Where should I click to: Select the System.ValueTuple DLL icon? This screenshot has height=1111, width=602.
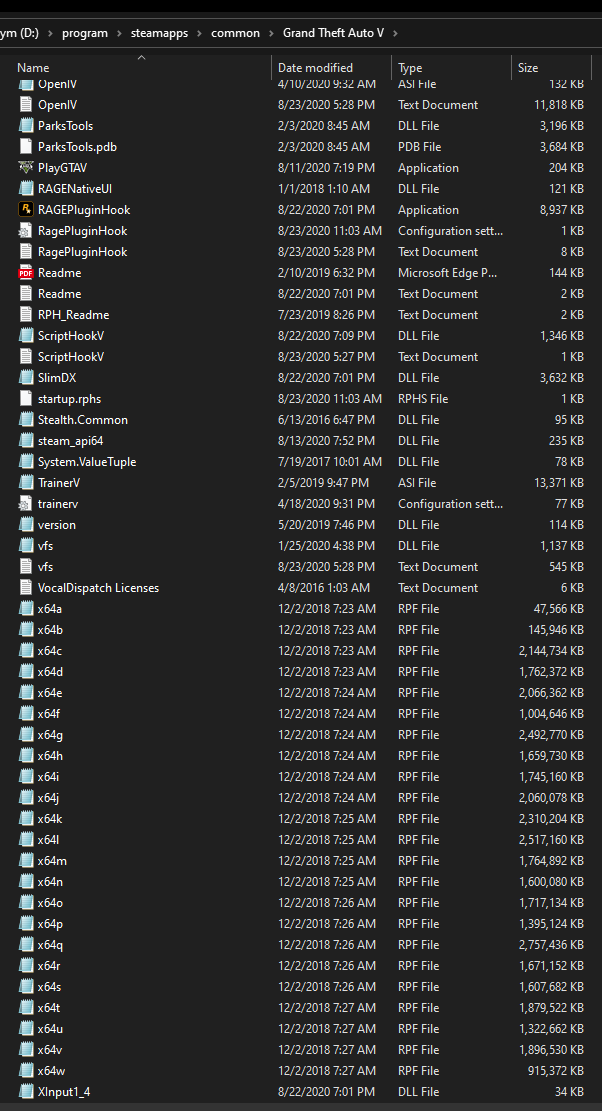[25, 462]
